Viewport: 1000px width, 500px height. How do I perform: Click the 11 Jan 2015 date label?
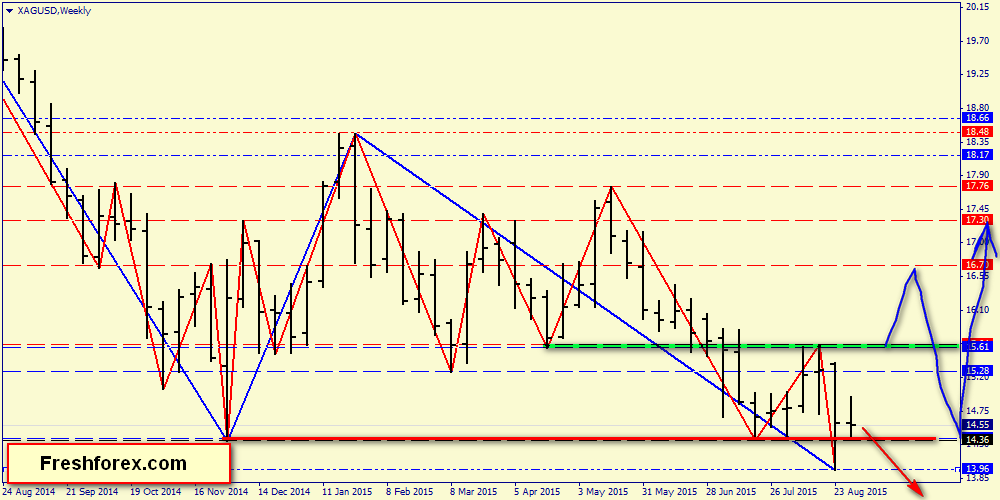(348, 492)
